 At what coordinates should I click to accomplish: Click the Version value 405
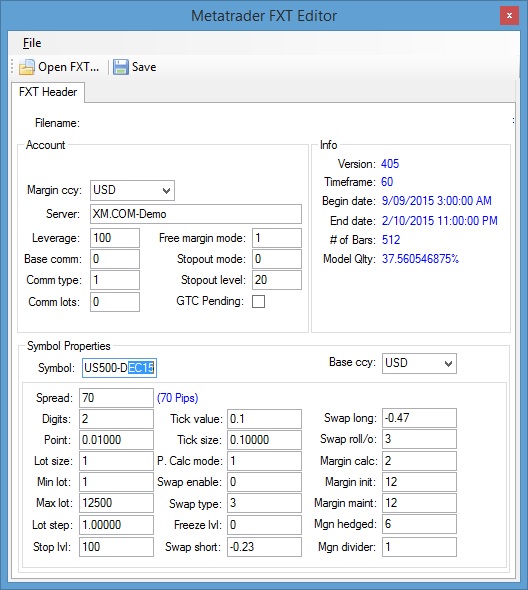390,164
